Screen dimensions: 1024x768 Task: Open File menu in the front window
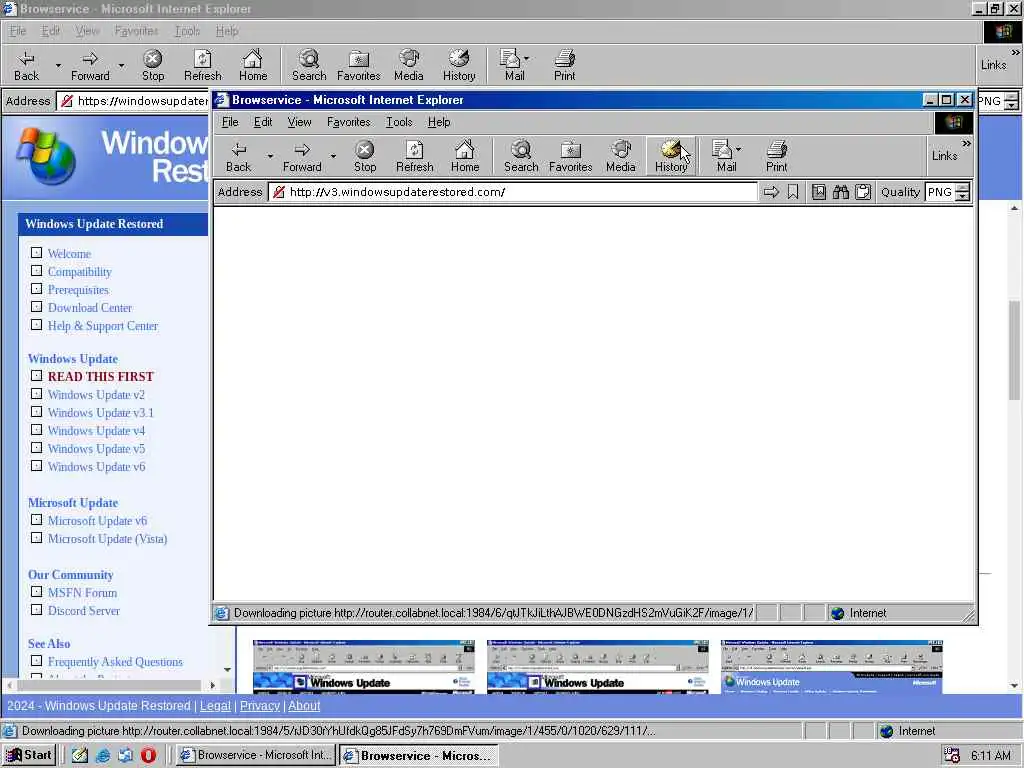point(230,122)
